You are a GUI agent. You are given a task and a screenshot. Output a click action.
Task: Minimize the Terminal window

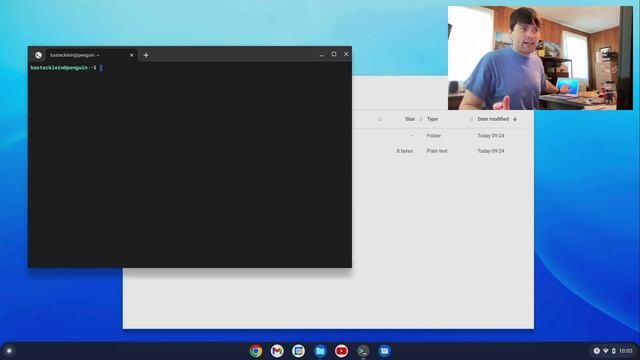click(322, 54)
